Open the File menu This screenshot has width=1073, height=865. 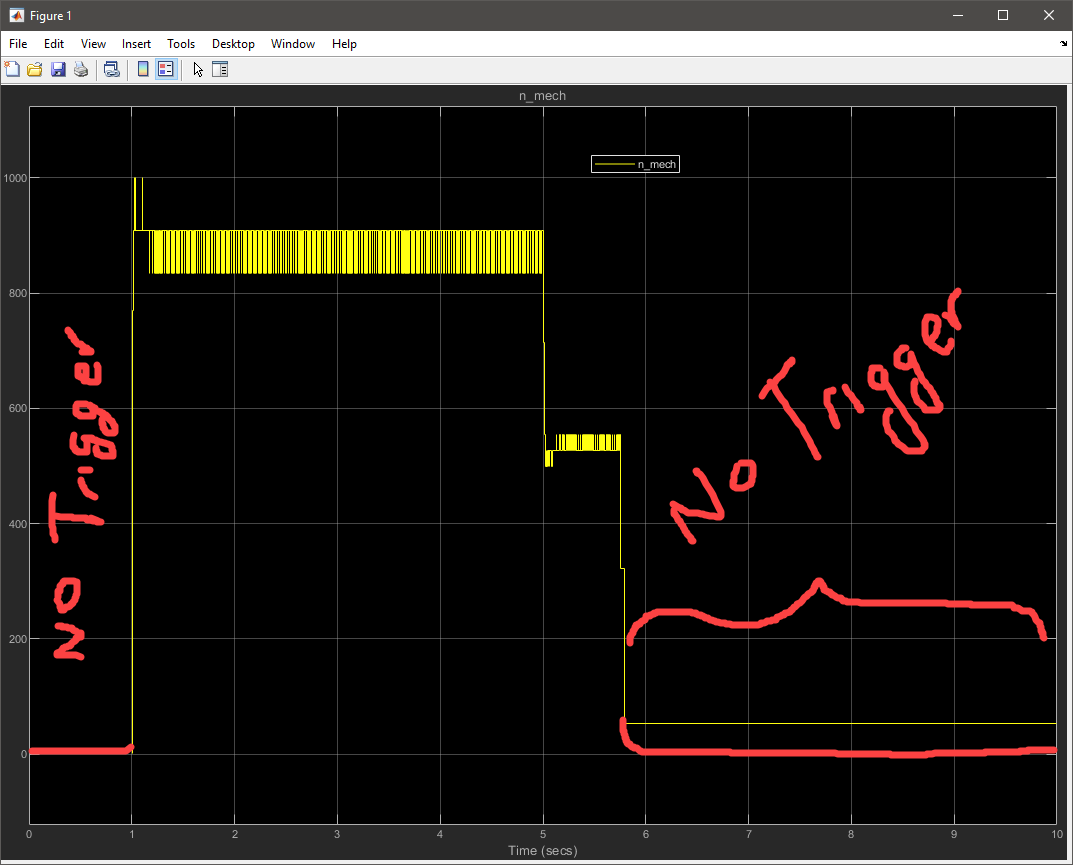coord(18,44)
